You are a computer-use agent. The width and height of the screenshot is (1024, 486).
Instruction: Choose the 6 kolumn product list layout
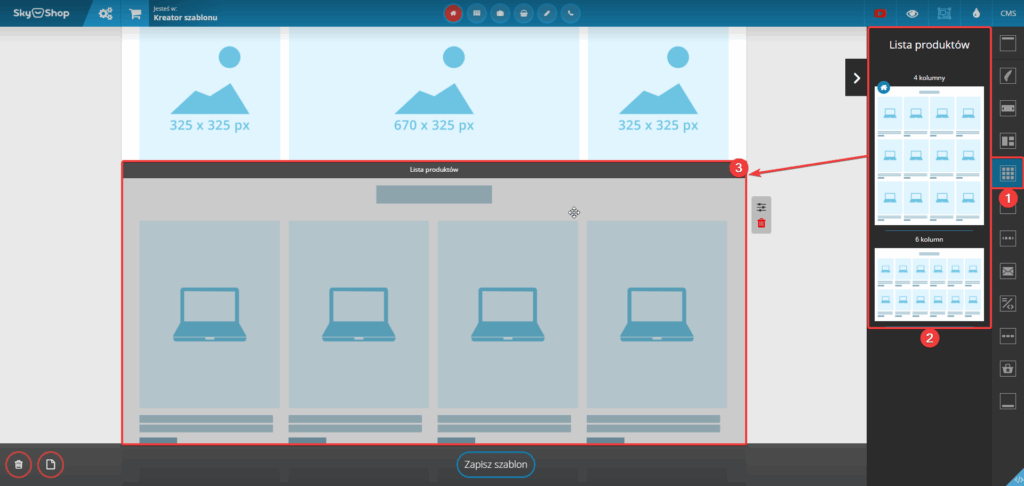[x=929, y=283]
